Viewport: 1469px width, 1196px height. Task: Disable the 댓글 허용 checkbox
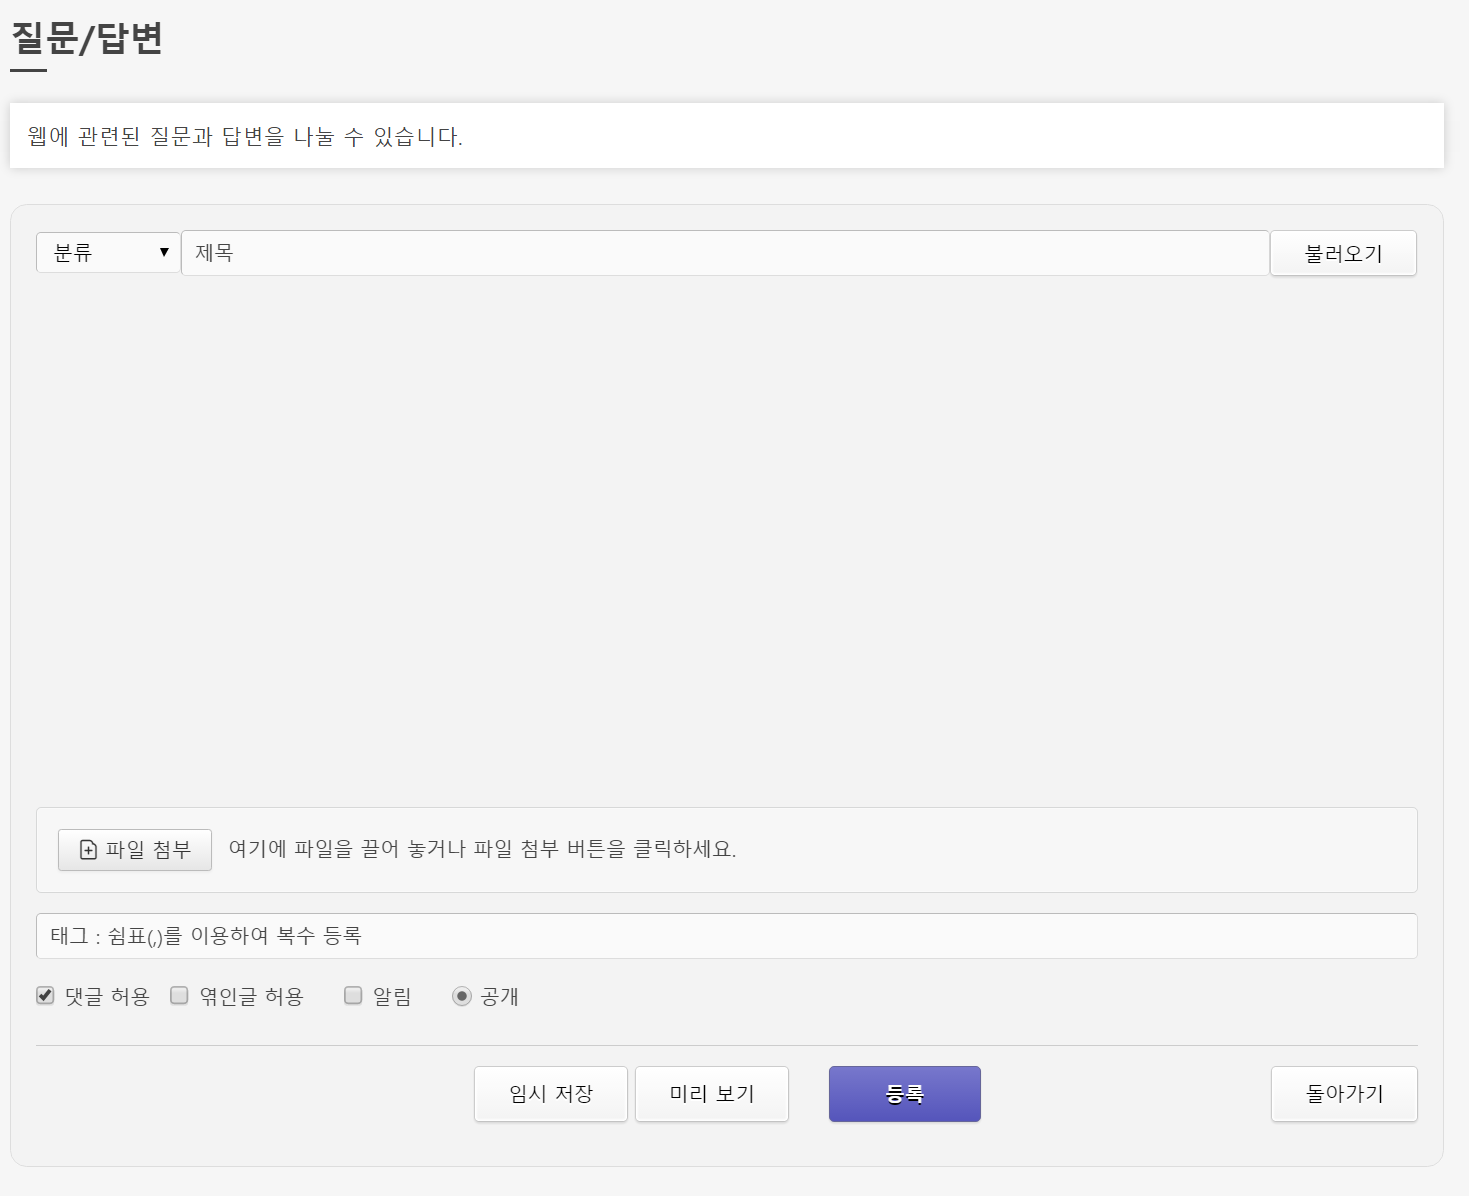point(45,994)
